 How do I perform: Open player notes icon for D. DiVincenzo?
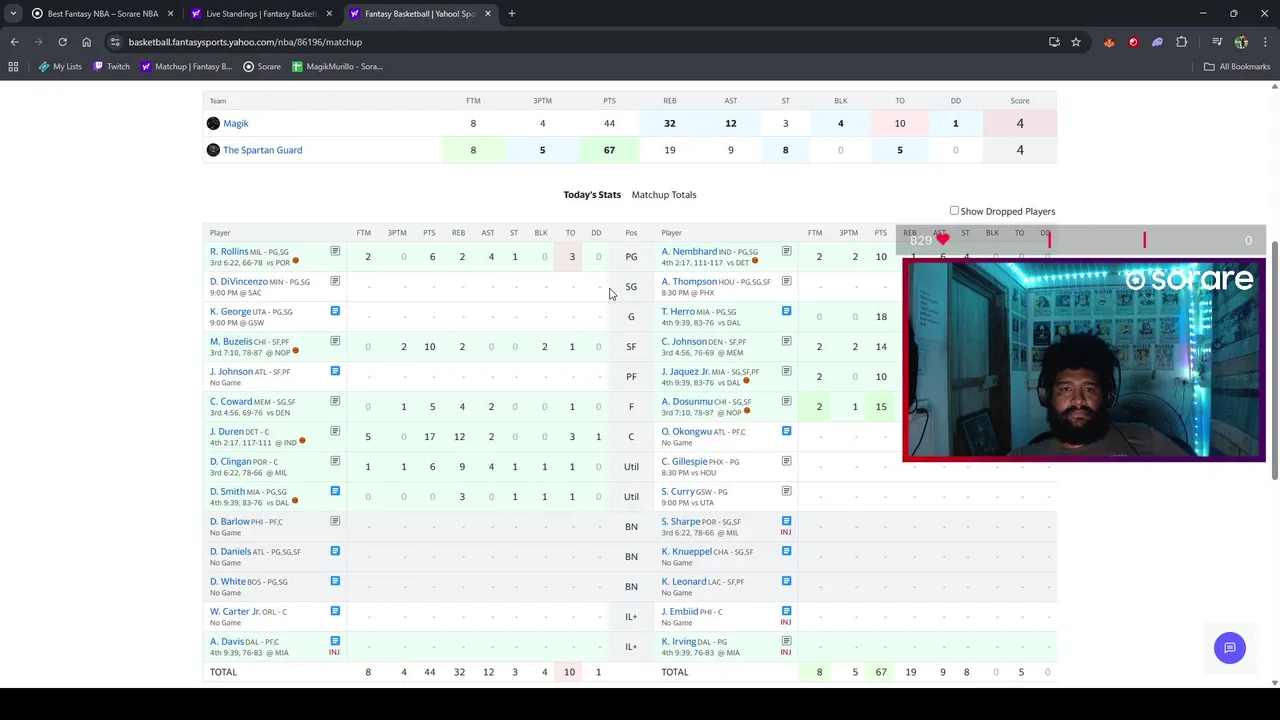point(335,281)
